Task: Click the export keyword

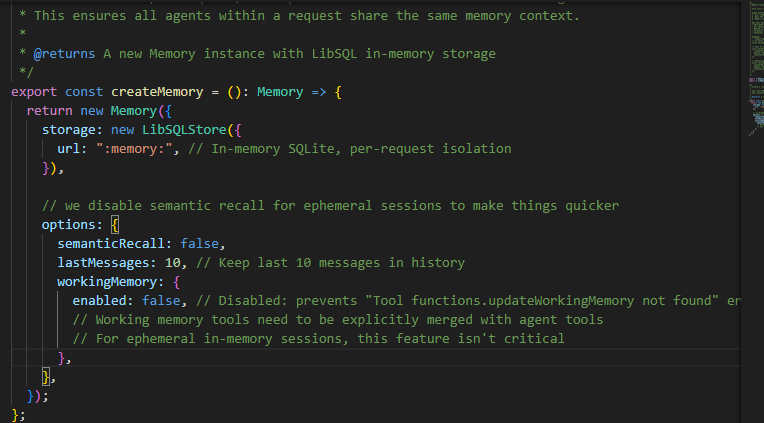Action: tap(34, 91)
